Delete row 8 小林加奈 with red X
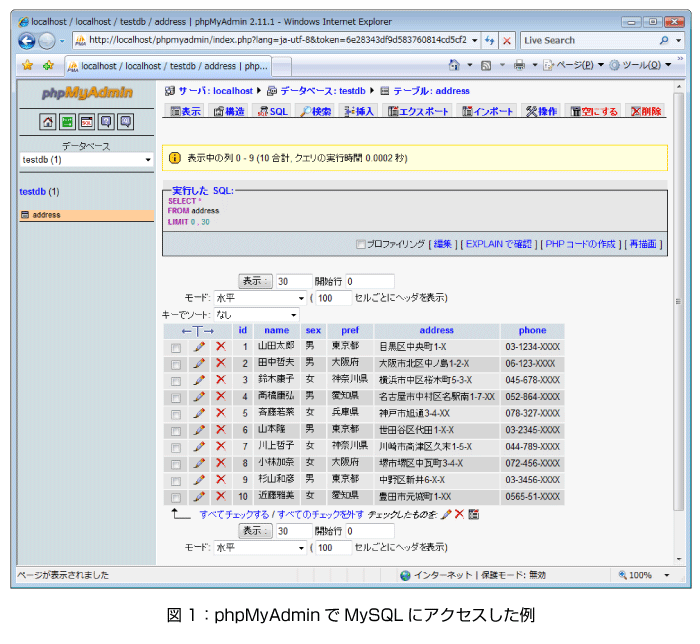The image size is (700, 644). (x=221, y=463)
